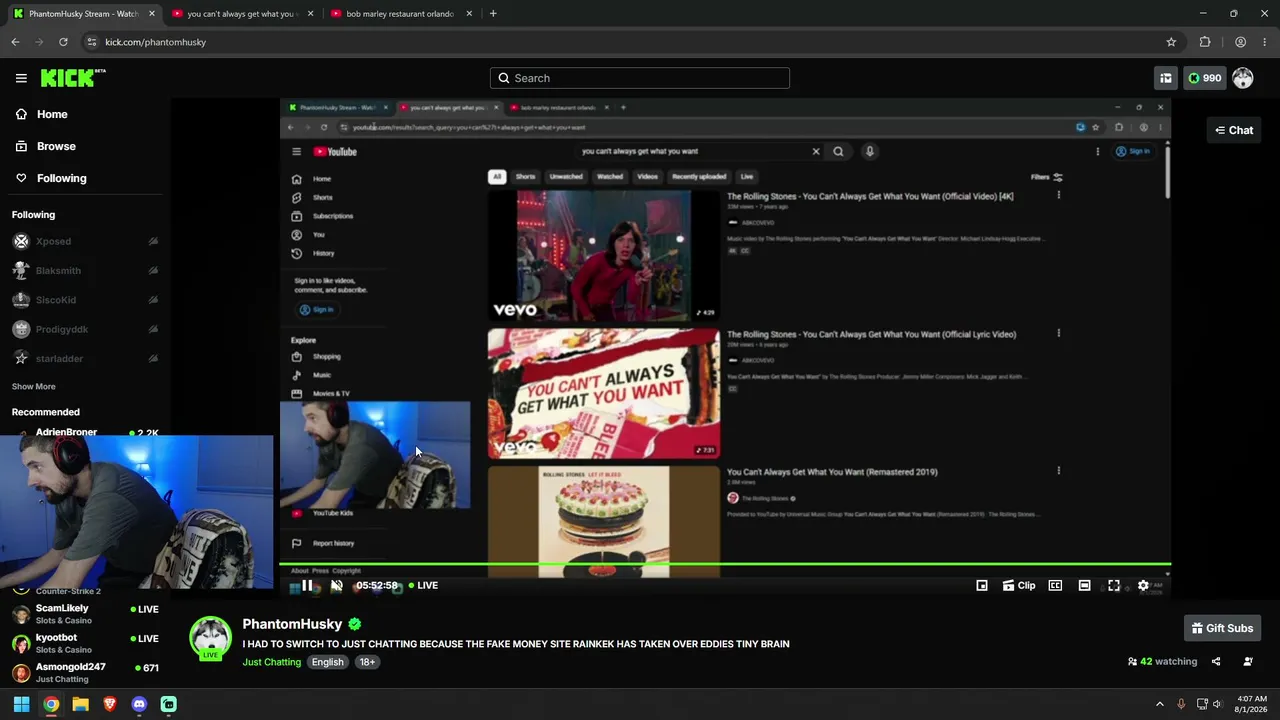Open the Chrome profile menu
This screenshot has width=1280, height=720.
point(1240,42)
